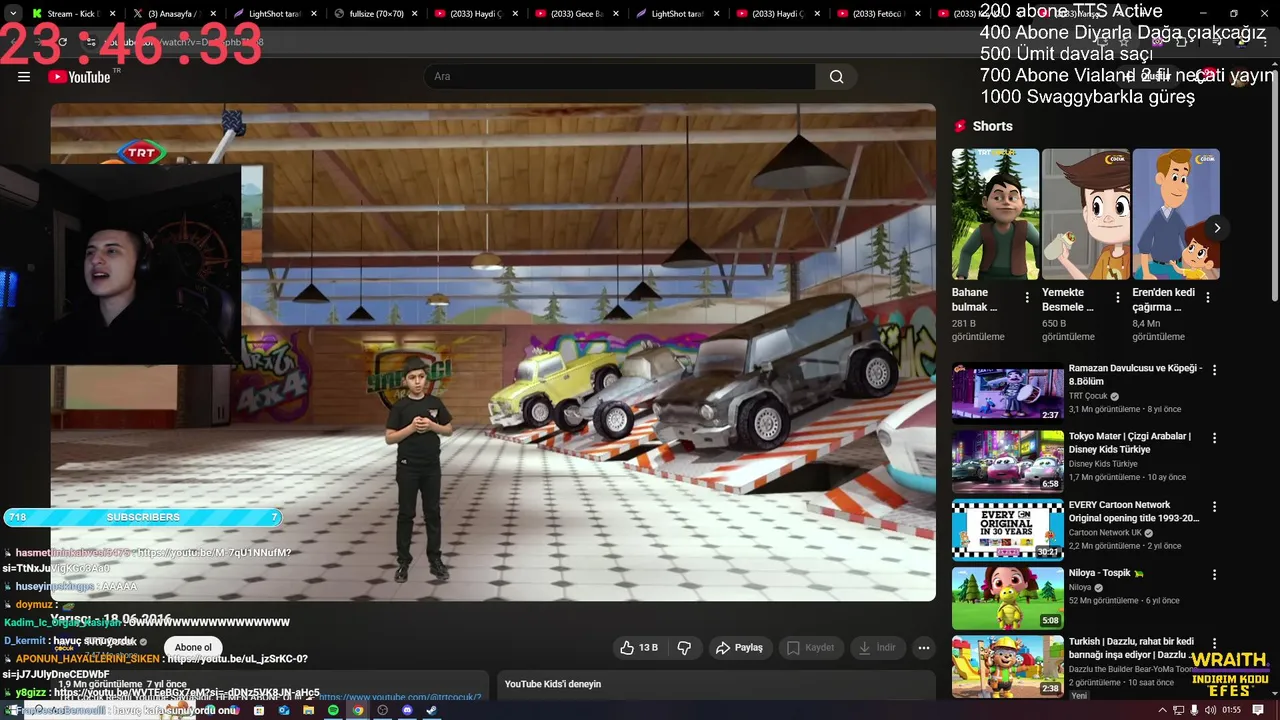Open the 'Eren'den kedi çağırma' Short thumbnail
This screenshot has height=720, width=1280.
point(1176,214)
